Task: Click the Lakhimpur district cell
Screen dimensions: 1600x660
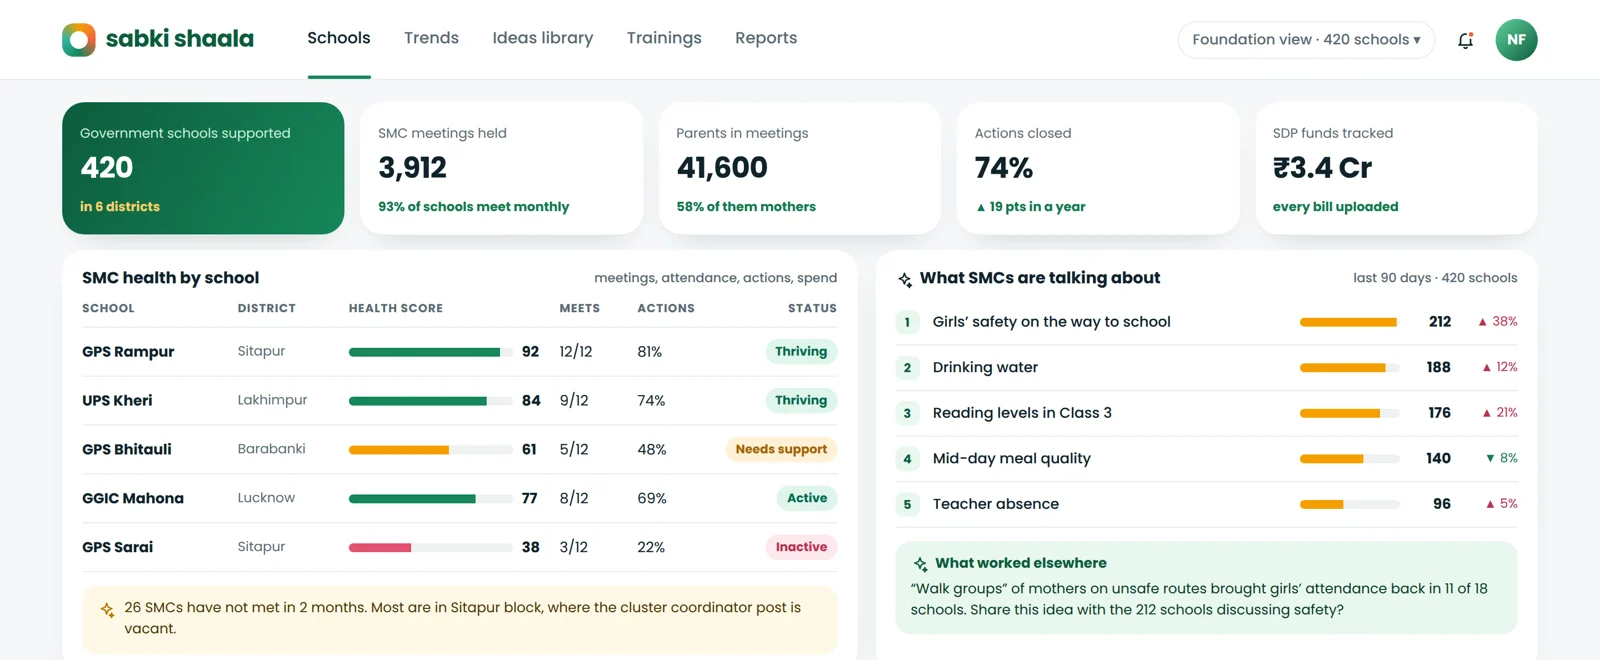Action: 272,400
